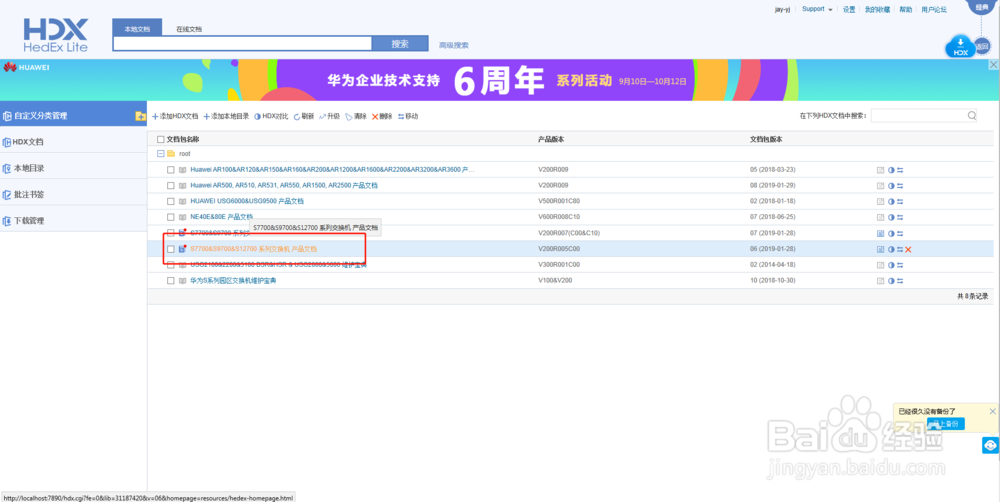The image size is (1000, 502).
Task: Click compare icon in the V200R007(C00&C10) row
Action: [x=891, y=233]
